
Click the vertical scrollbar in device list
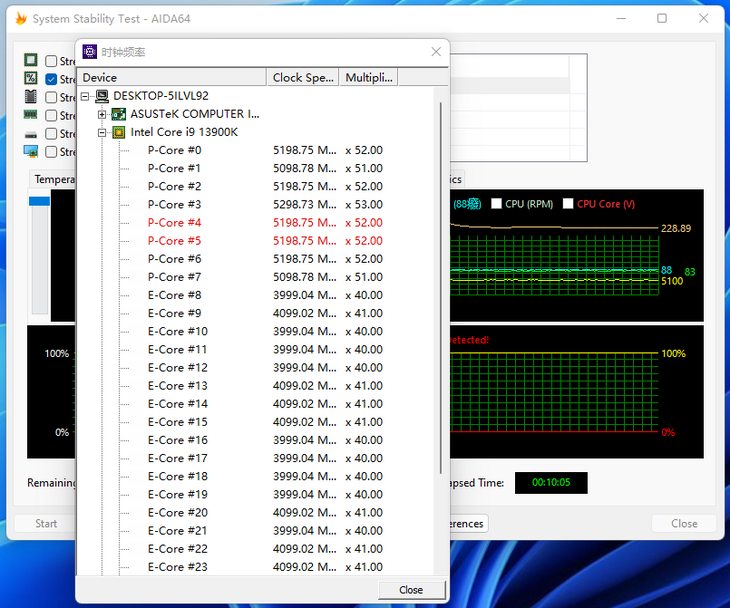(440, 288)
